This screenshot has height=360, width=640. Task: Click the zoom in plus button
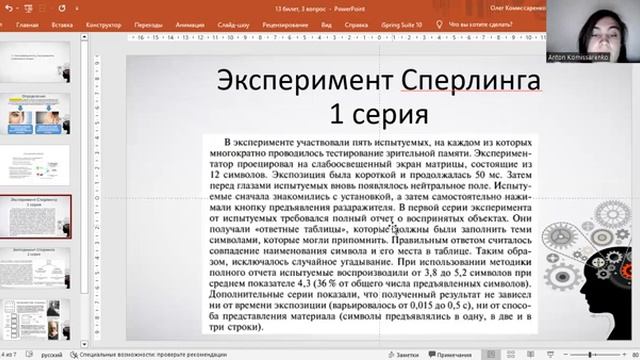coord(624,355)
